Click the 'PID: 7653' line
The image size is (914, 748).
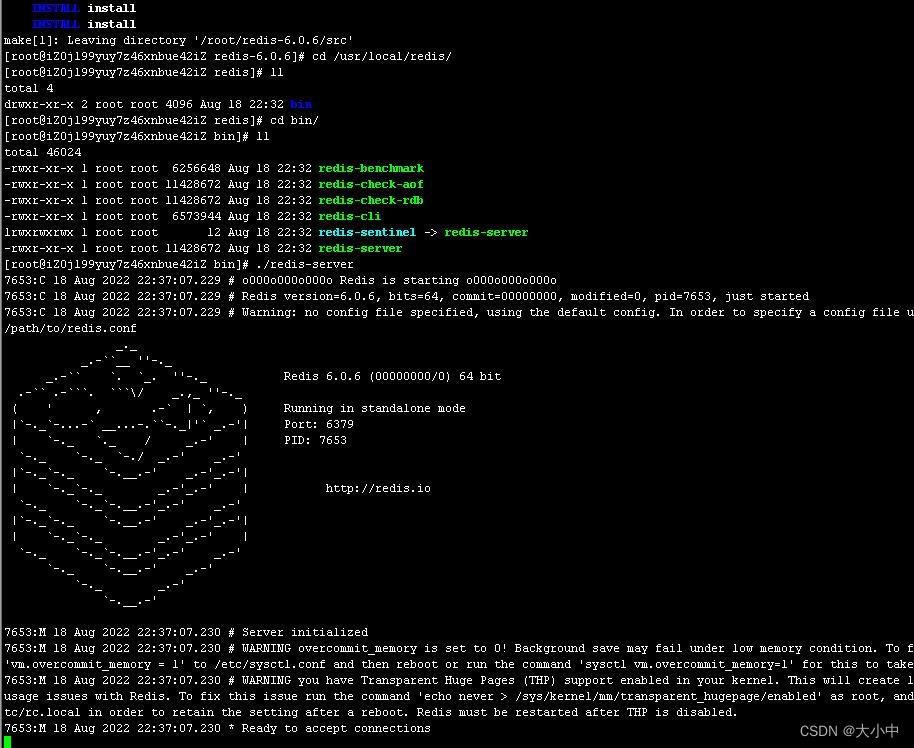(x=315, y=440)
